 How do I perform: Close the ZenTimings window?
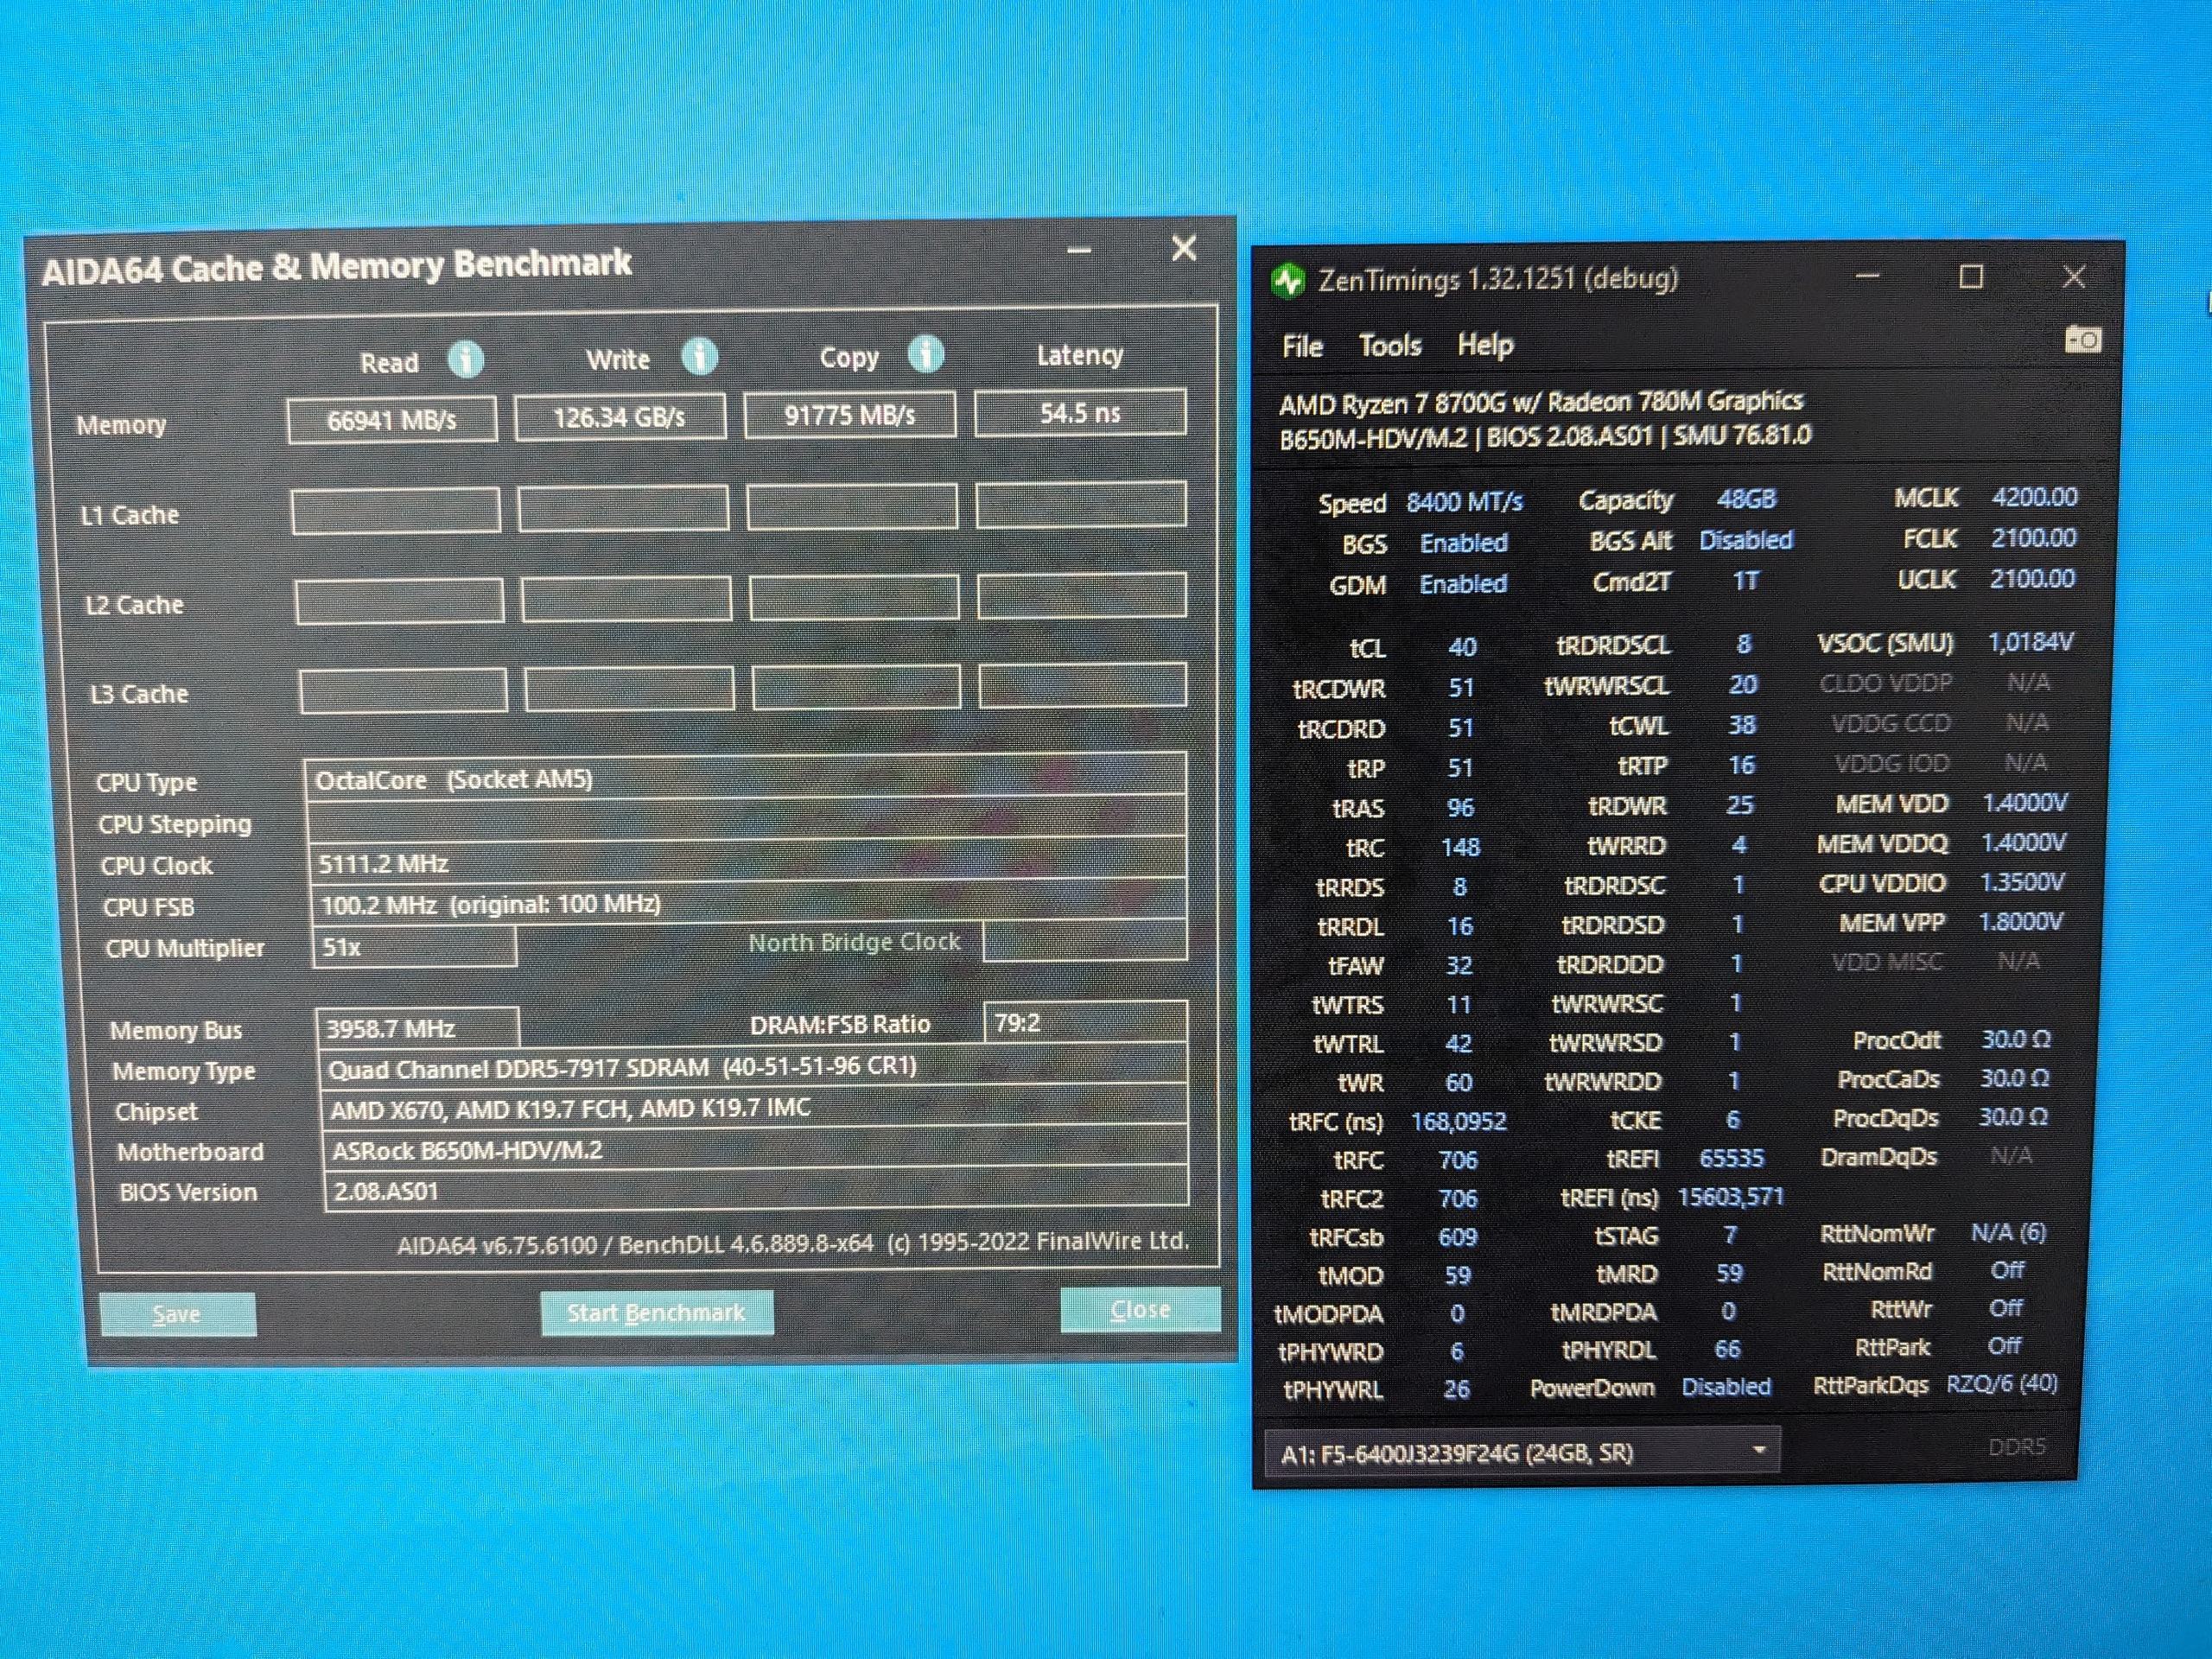(x=2073, y=277)
